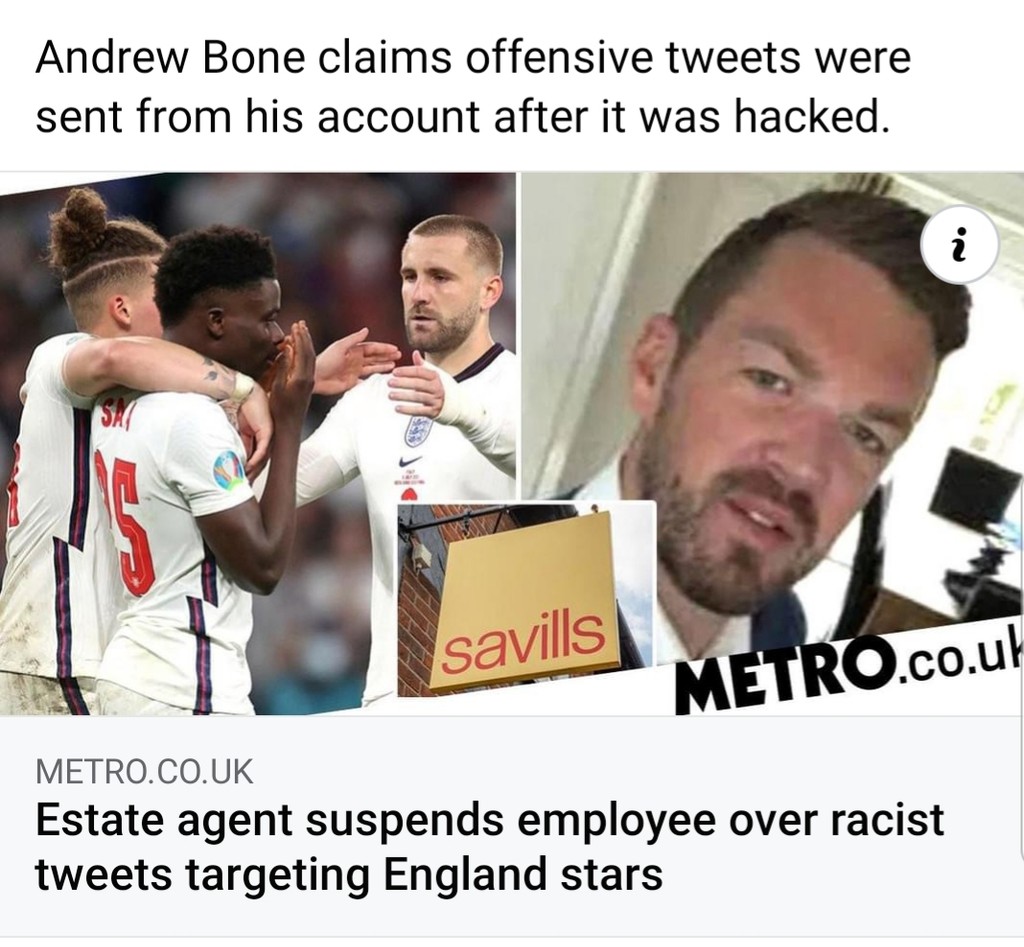The width and height of the screenshot is (1024, 947).
Task: Click the METRO.CO.UK source label
Action: (144, 771)
